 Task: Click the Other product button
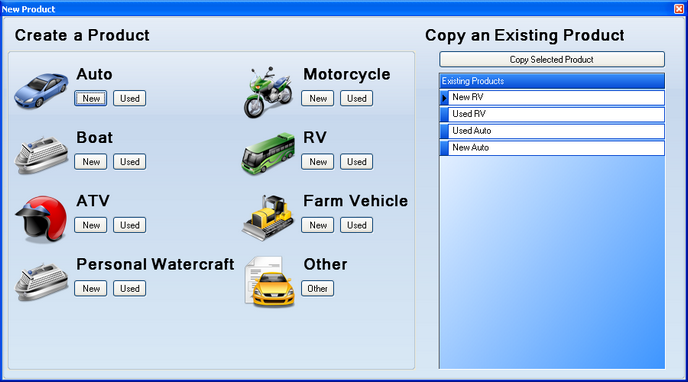[x=318, y=289]
